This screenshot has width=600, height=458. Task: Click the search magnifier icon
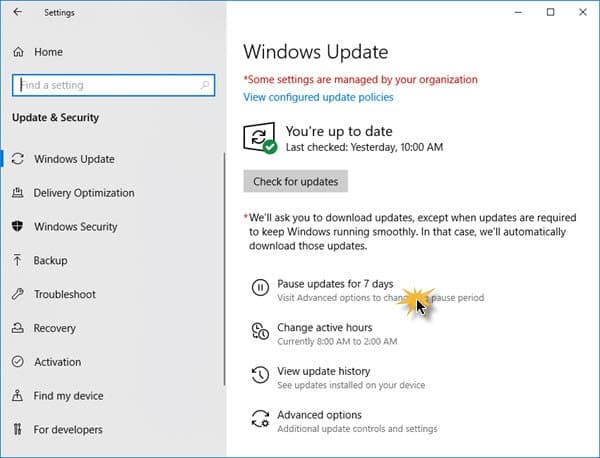click(x=205, y=85)
